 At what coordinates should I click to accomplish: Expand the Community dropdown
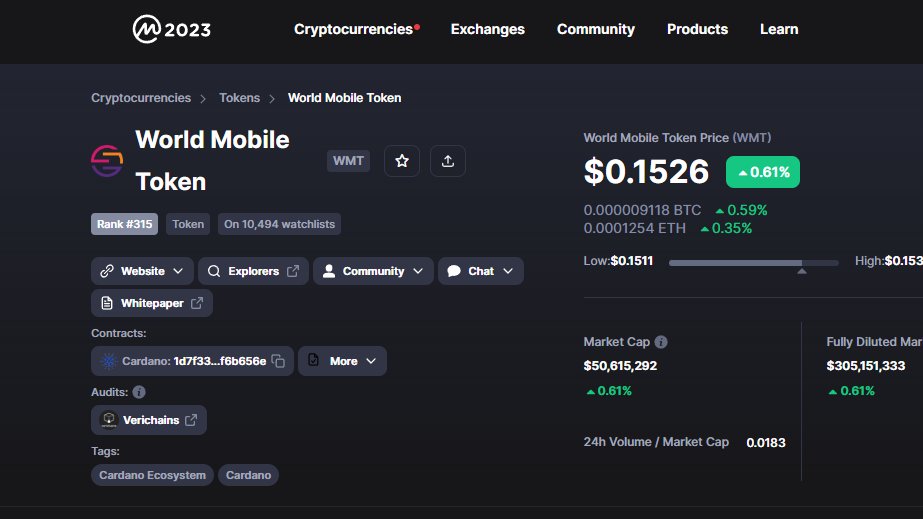(x=418, y=271)
